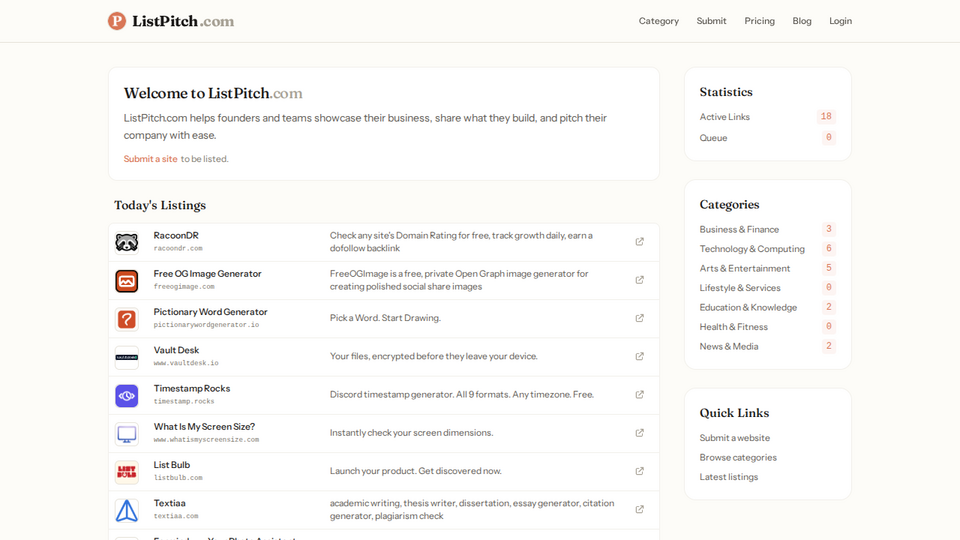Follow the 'Submit a site' link
This screenshot has height=540, width=960.
151,159
